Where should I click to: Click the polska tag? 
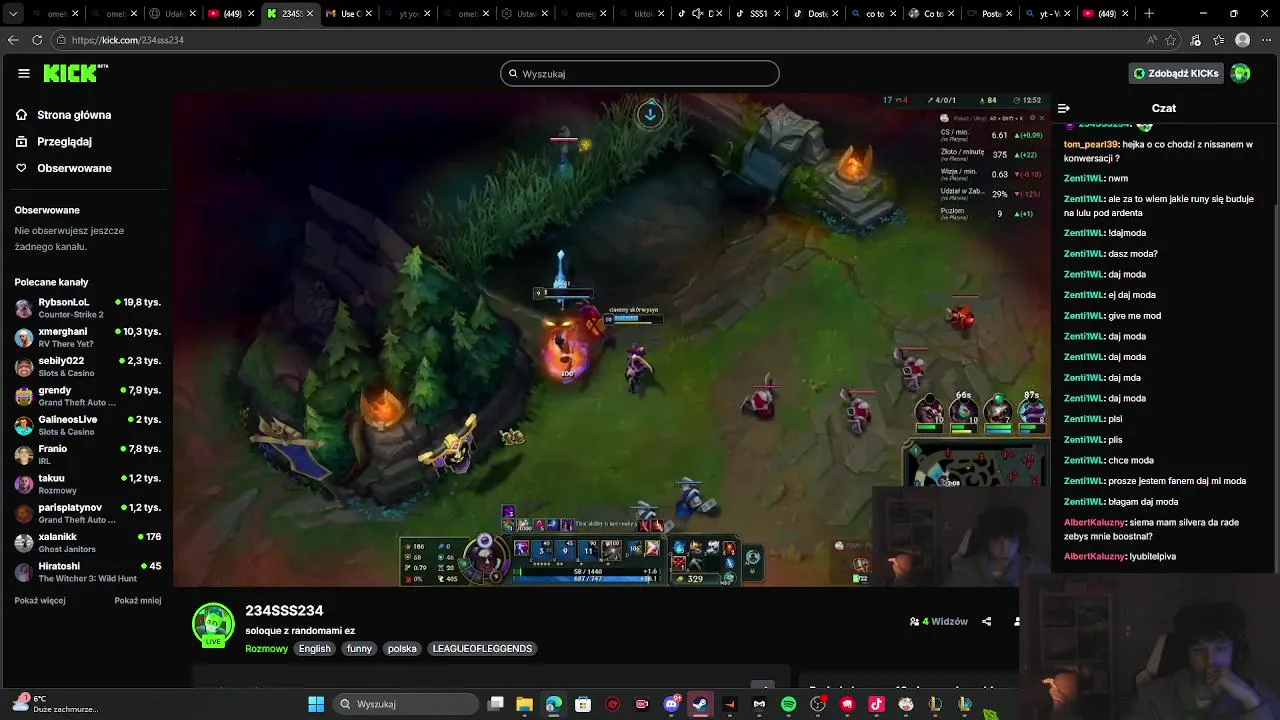(x=402, y=649)
